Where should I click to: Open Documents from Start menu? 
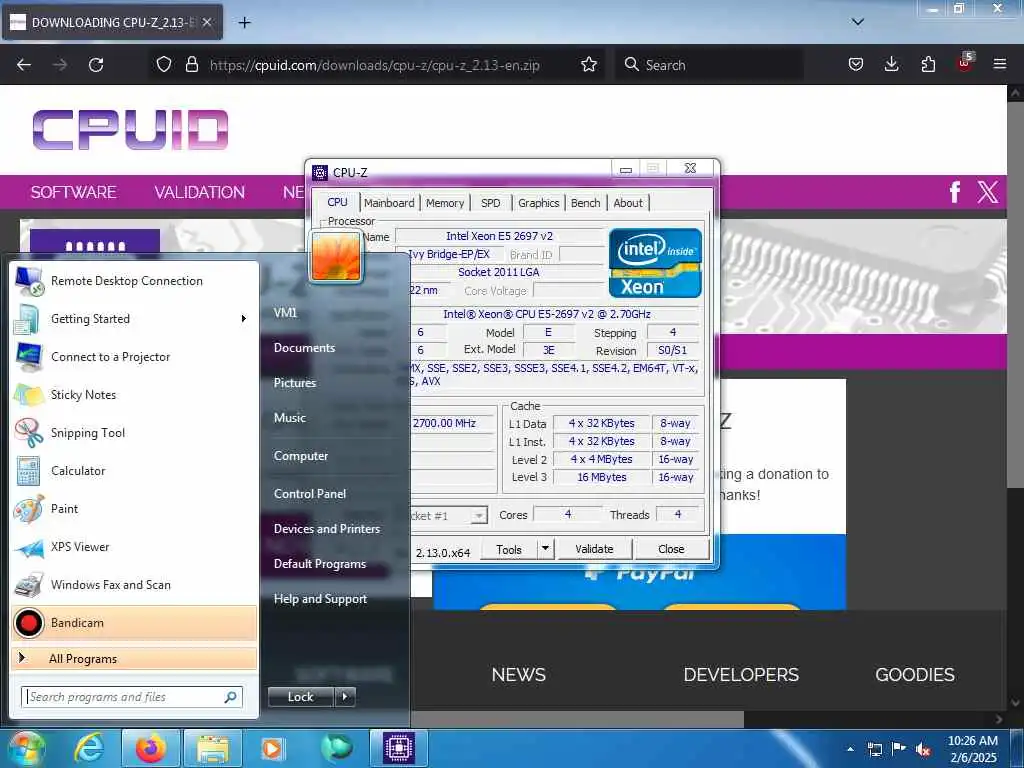(304, 347)
